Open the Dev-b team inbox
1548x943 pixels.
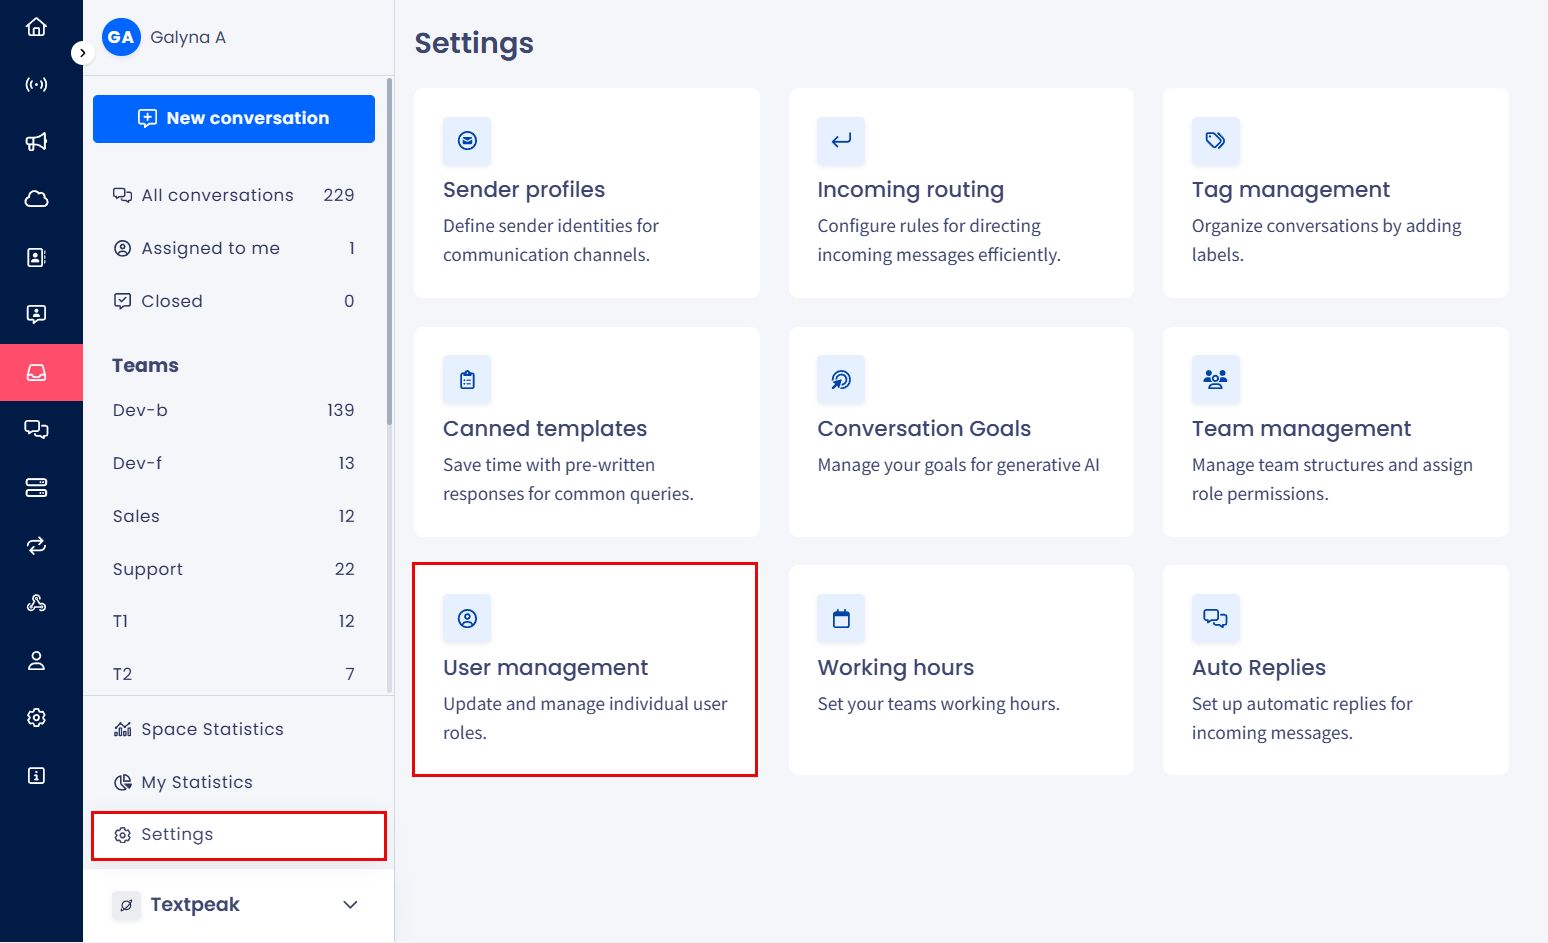click(234, 410)
